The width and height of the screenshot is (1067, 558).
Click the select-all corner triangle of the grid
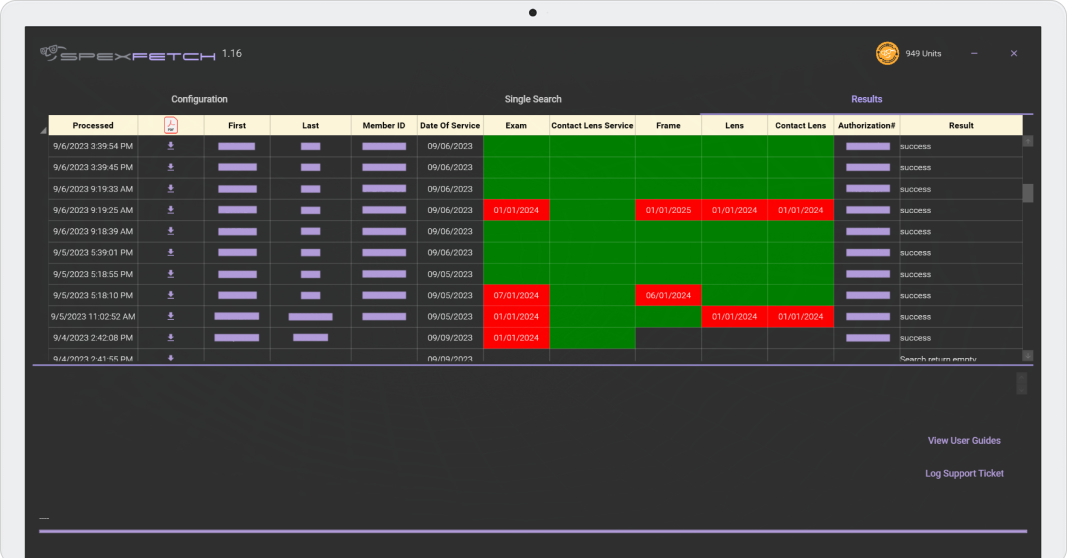click(43, 130)
